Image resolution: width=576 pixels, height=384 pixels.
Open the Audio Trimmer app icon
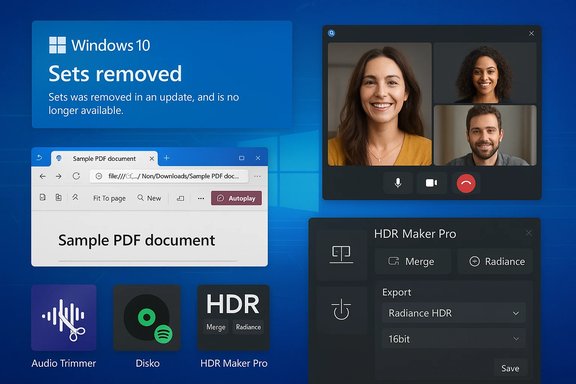click(x=64, y=317)
